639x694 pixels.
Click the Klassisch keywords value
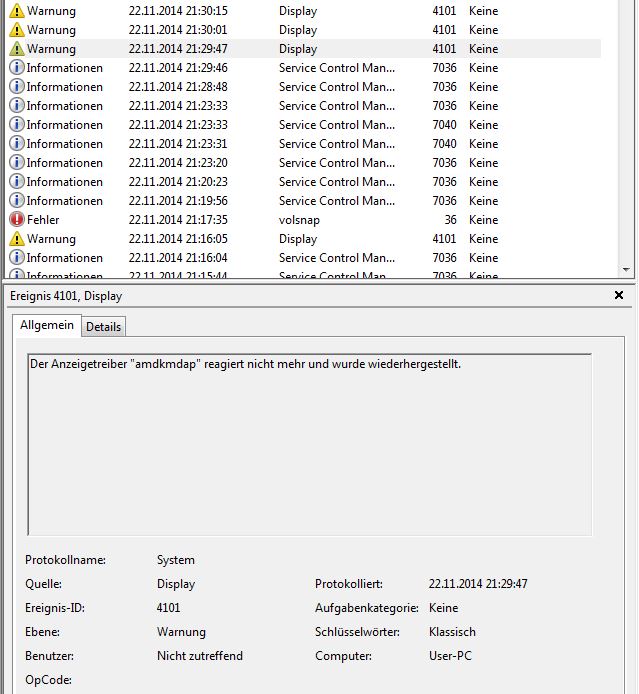tap(452, 632)
